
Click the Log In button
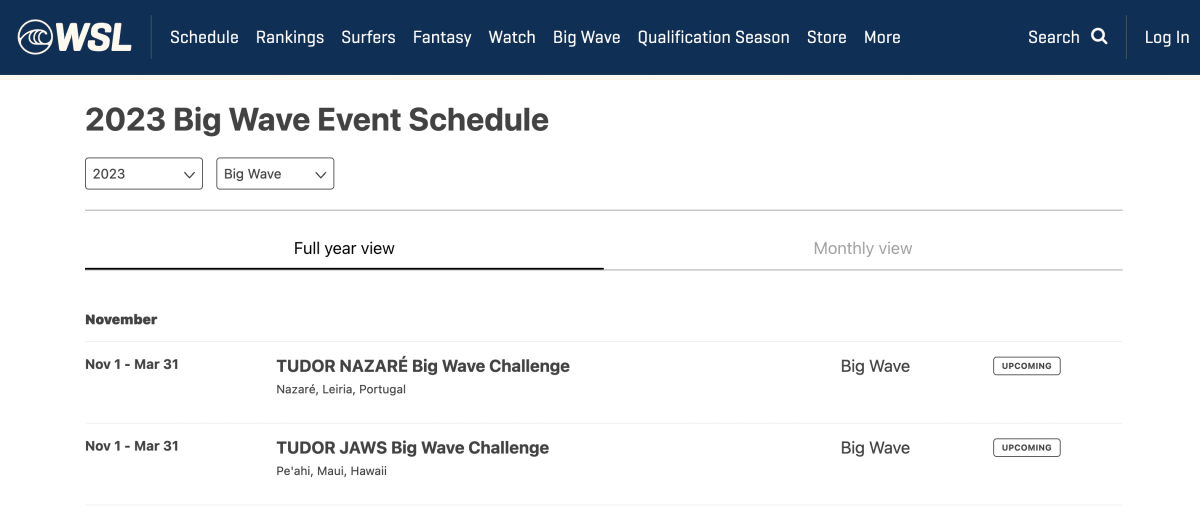[x=1167, y=37]
